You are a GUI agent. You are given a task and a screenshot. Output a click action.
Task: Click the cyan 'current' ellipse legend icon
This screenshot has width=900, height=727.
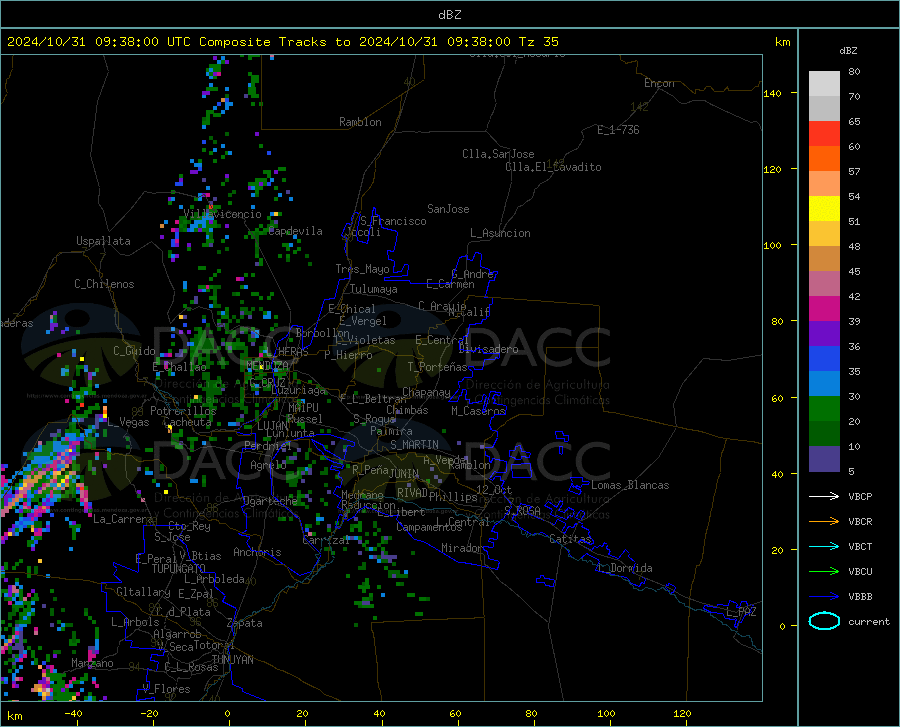[824, 621]
